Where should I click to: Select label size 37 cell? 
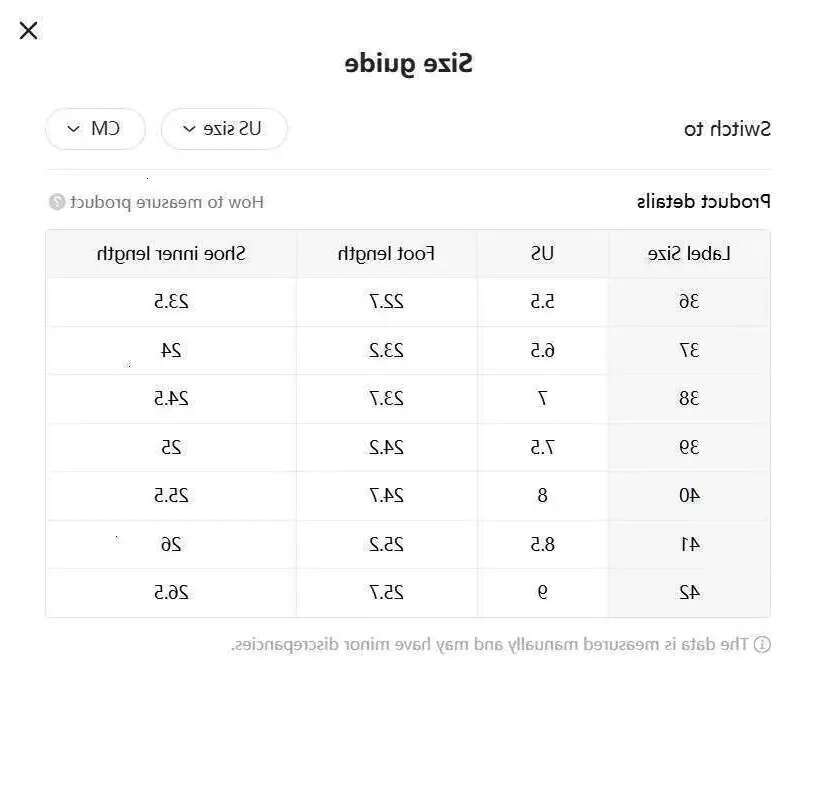pos(689,350)
